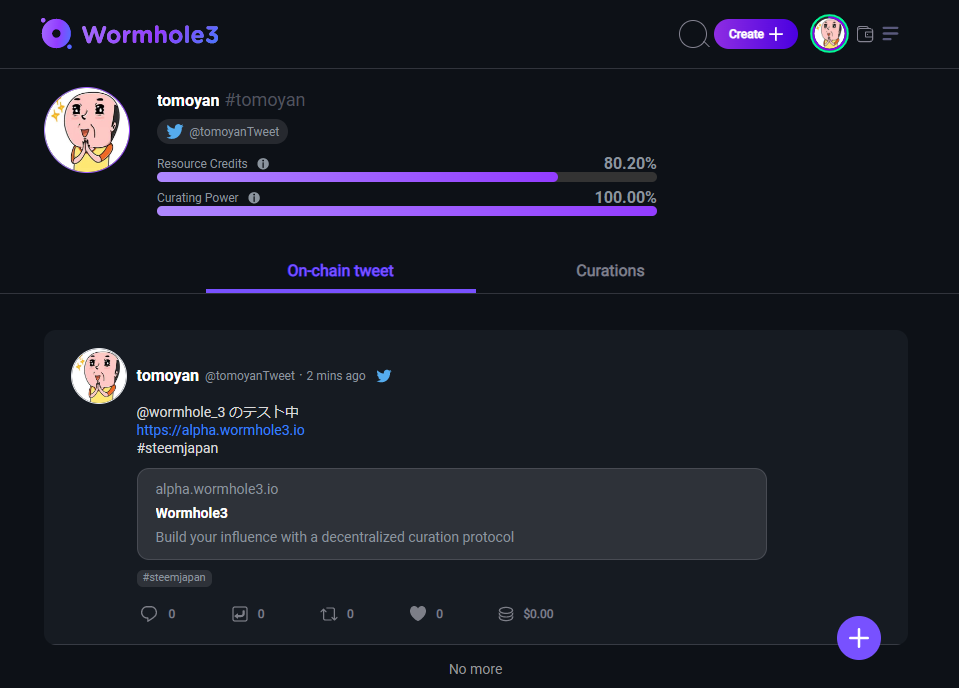The height and width of the screenshot is (688, 959).
Task: Click the comment bubble icon on post
Action: pos(149,614)
